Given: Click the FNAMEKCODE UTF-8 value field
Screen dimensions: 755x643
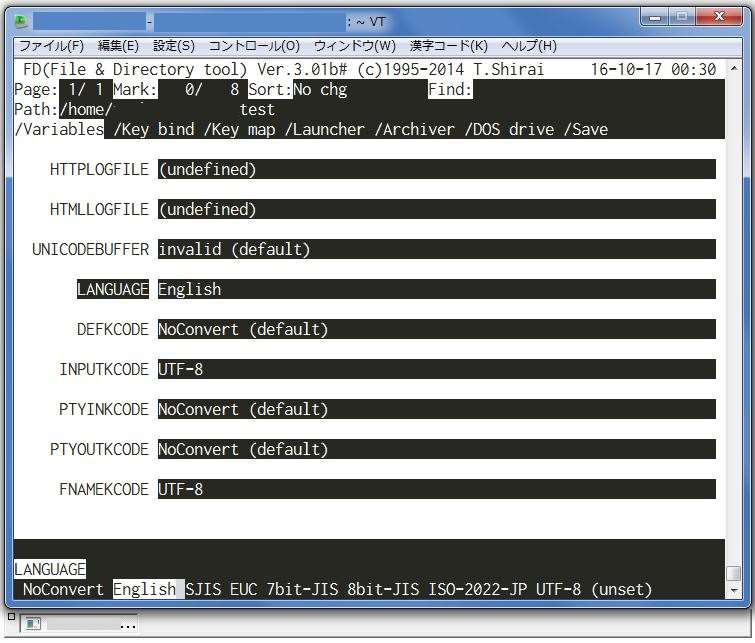Looking at the screenshot, I should click(x=437, y=489).
